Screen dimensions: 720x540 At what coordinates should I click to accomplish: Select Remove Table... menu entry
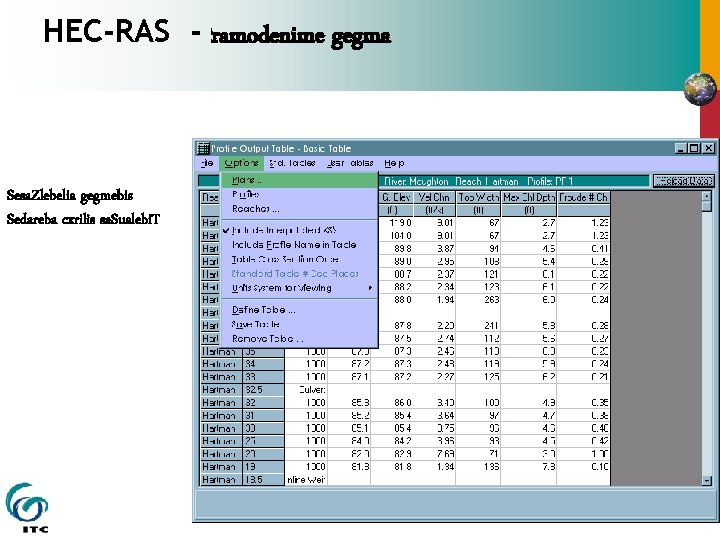(x=299, y=339)
